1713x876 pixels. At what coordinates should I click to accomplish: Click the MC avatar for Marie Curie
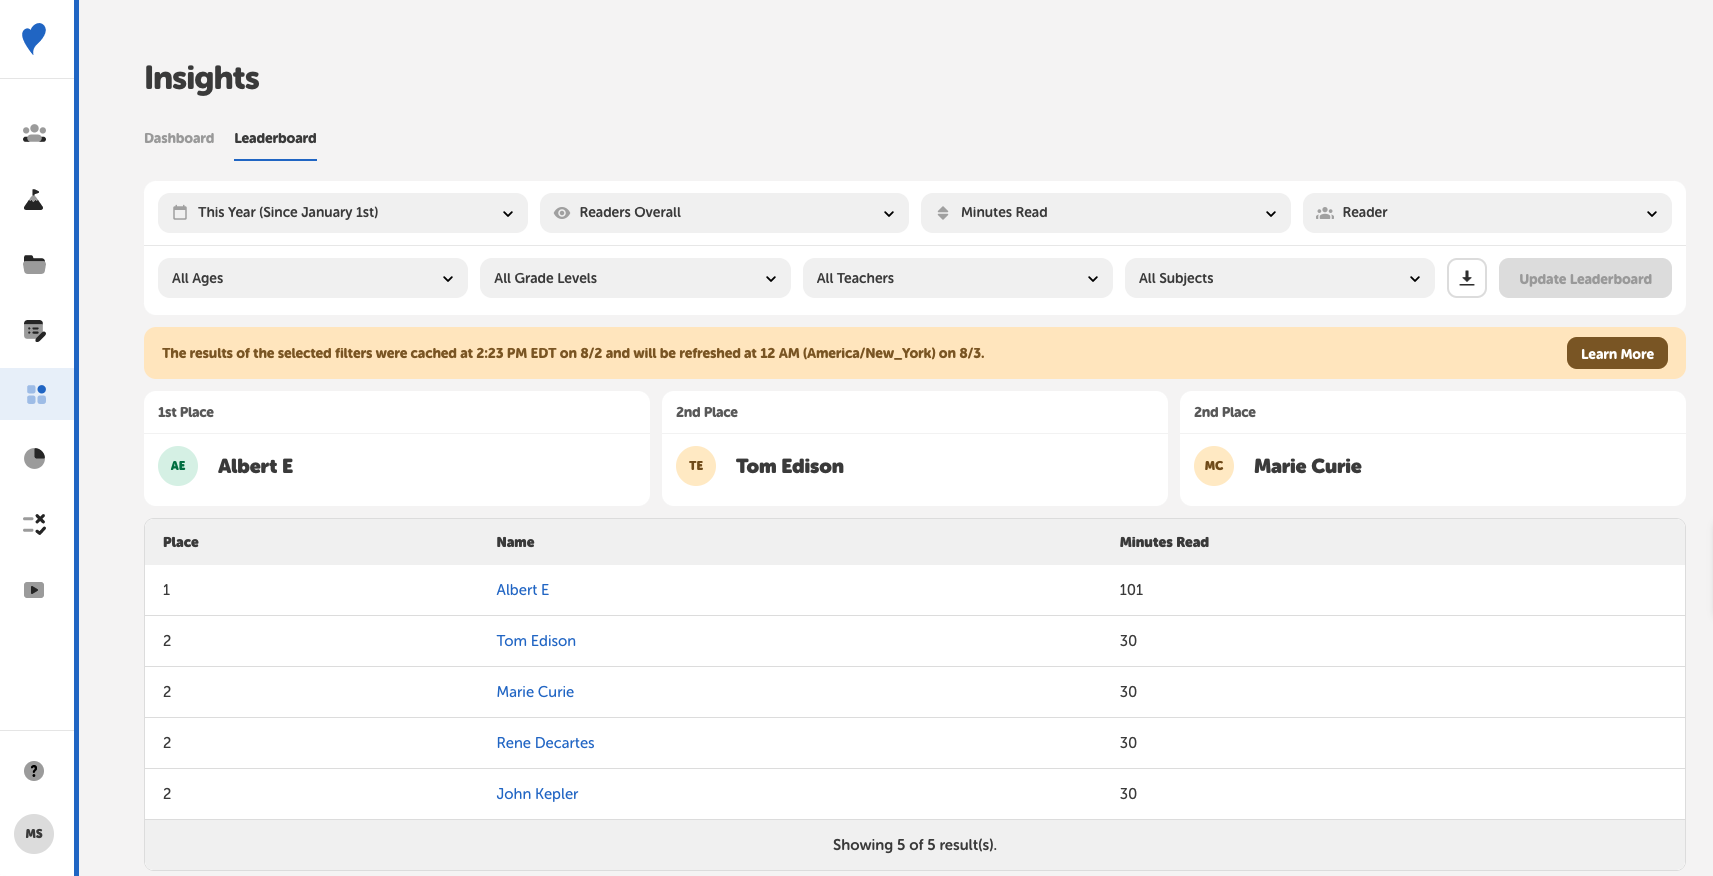(1214, 466)
